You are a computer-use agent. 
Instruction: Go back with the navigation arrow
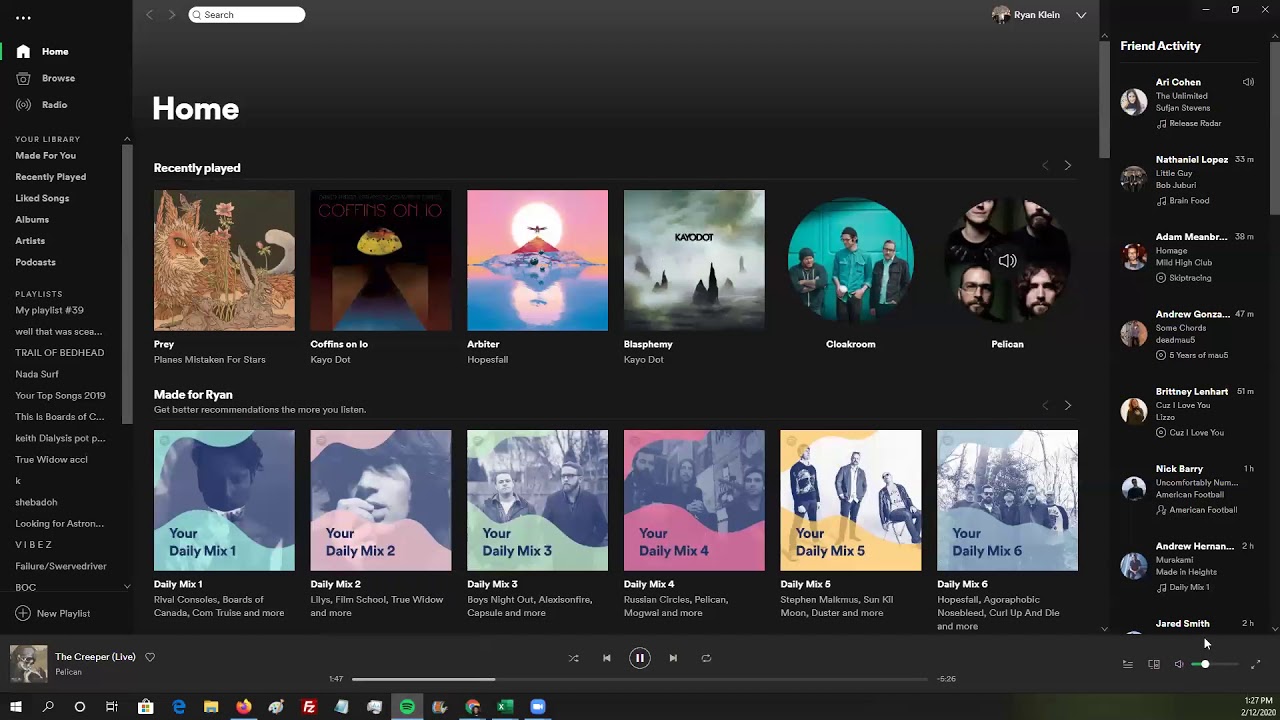[x=150, y=15]
